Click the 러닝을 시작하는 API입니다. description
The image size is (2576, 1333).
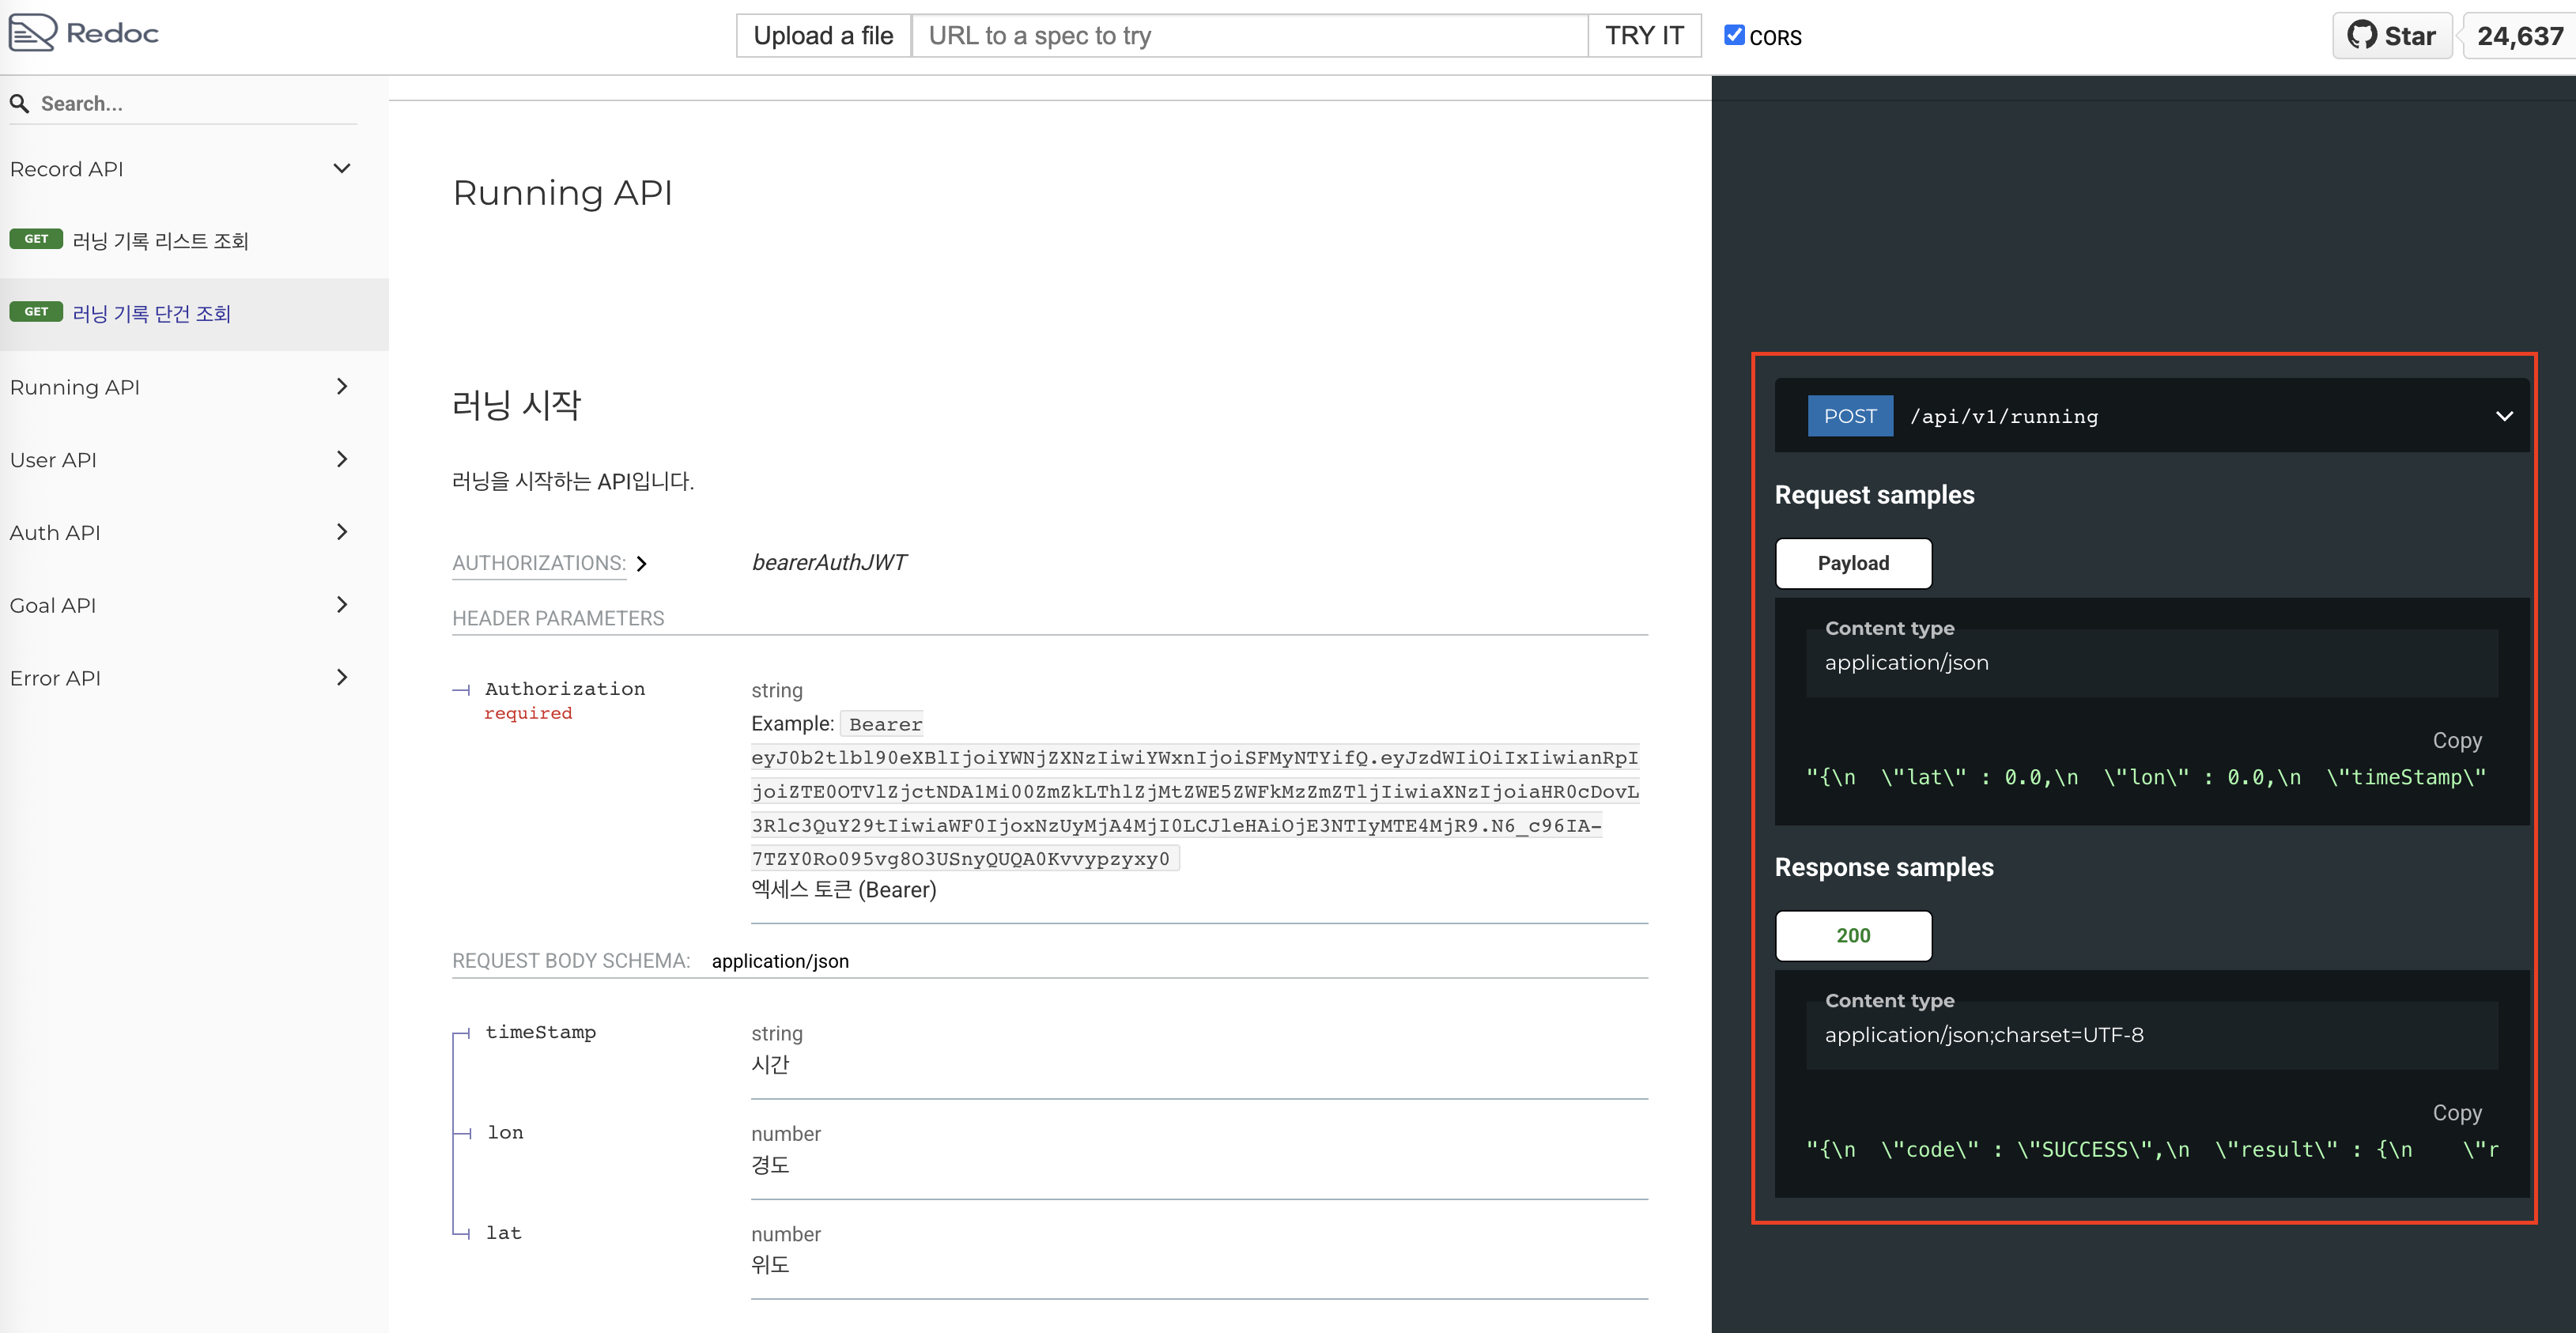[x=573, y=481]
